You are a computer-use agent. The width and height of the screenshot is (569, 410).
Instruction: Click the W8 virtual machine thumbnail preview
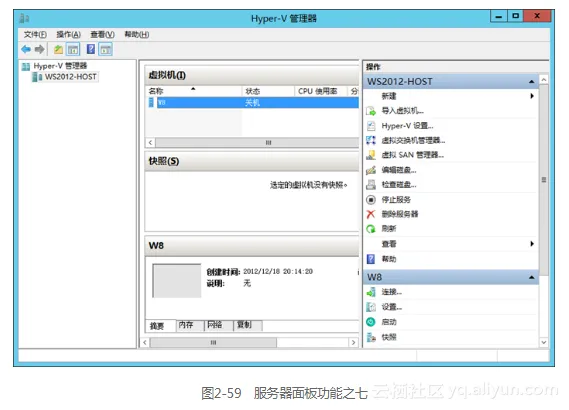pos(177,281)
